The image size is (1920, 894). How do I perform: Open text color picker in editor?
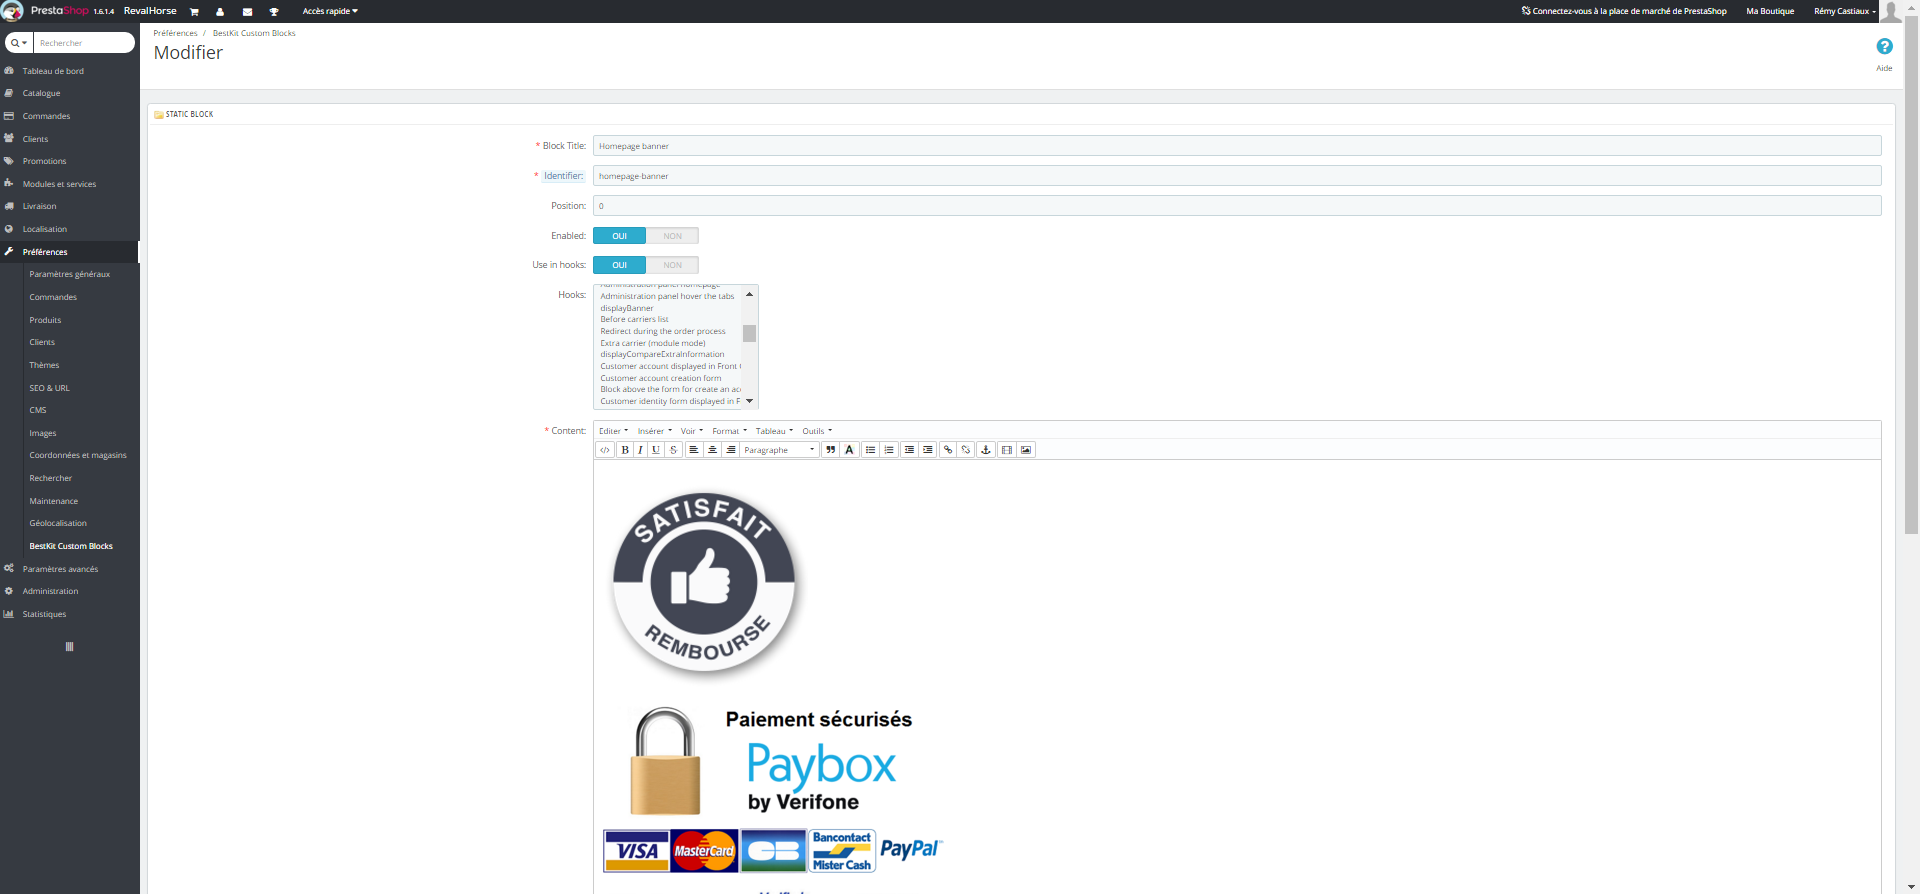[849, 450]
